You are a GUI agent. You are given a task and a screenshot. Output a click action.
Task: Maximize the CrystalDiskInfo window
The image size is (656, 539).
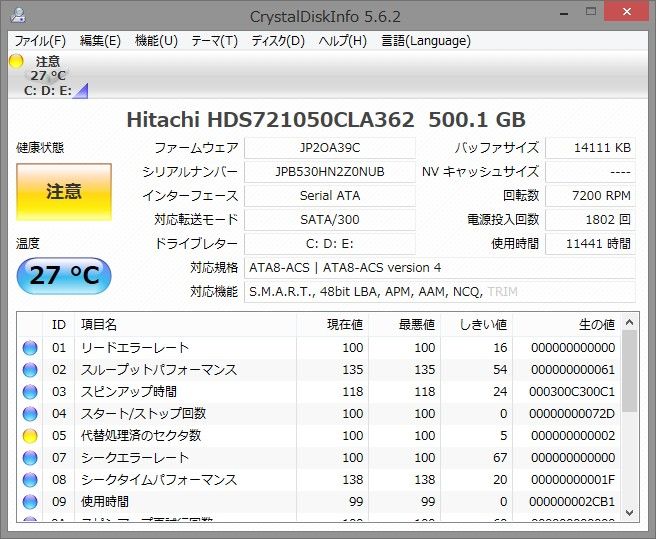(591, 12)
